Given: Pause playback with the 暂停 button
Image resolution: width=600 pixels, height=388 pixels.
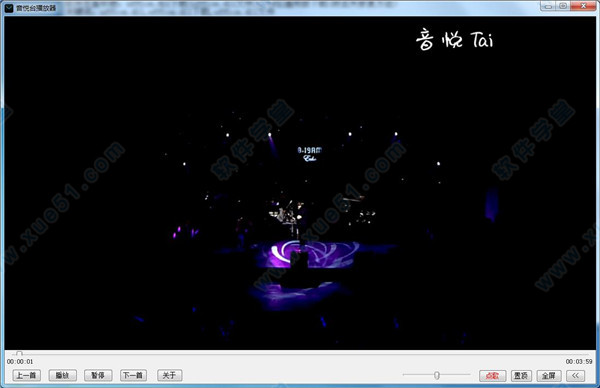Looking at the screenshot, I should 98,375.
